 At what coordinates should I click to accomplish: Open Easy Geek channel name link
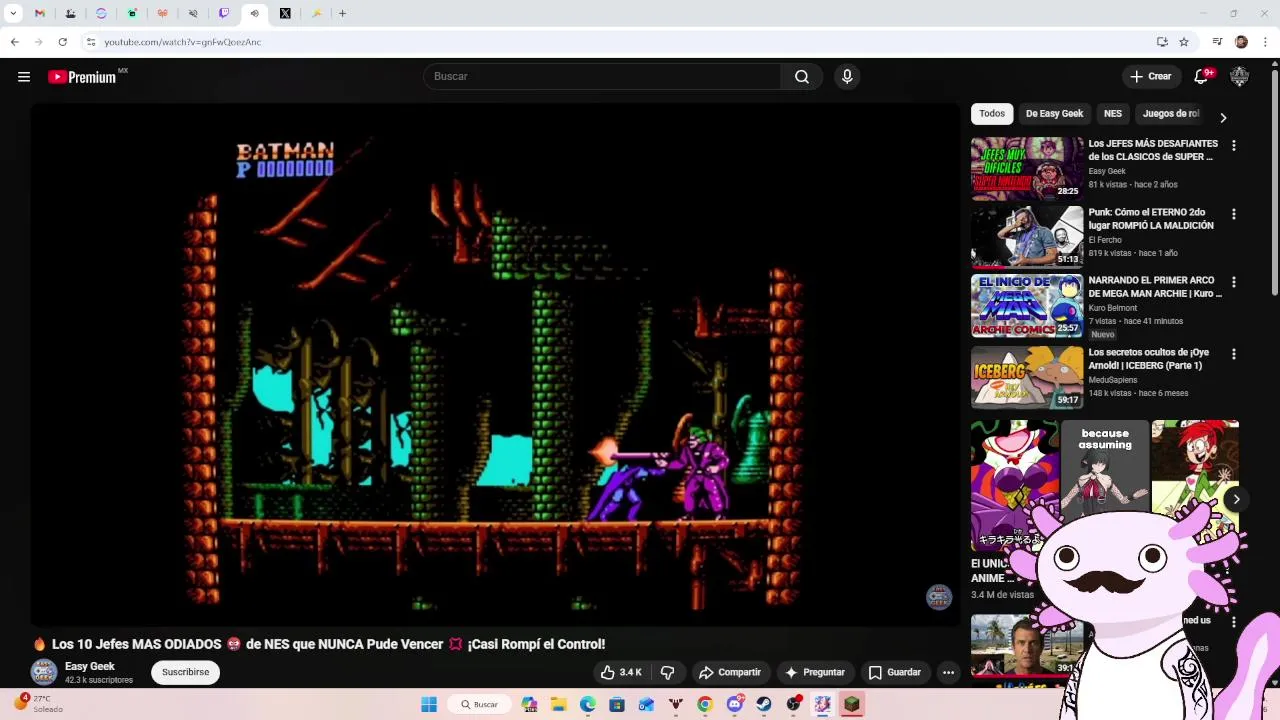pyautogui.click(x=90, y=666)
